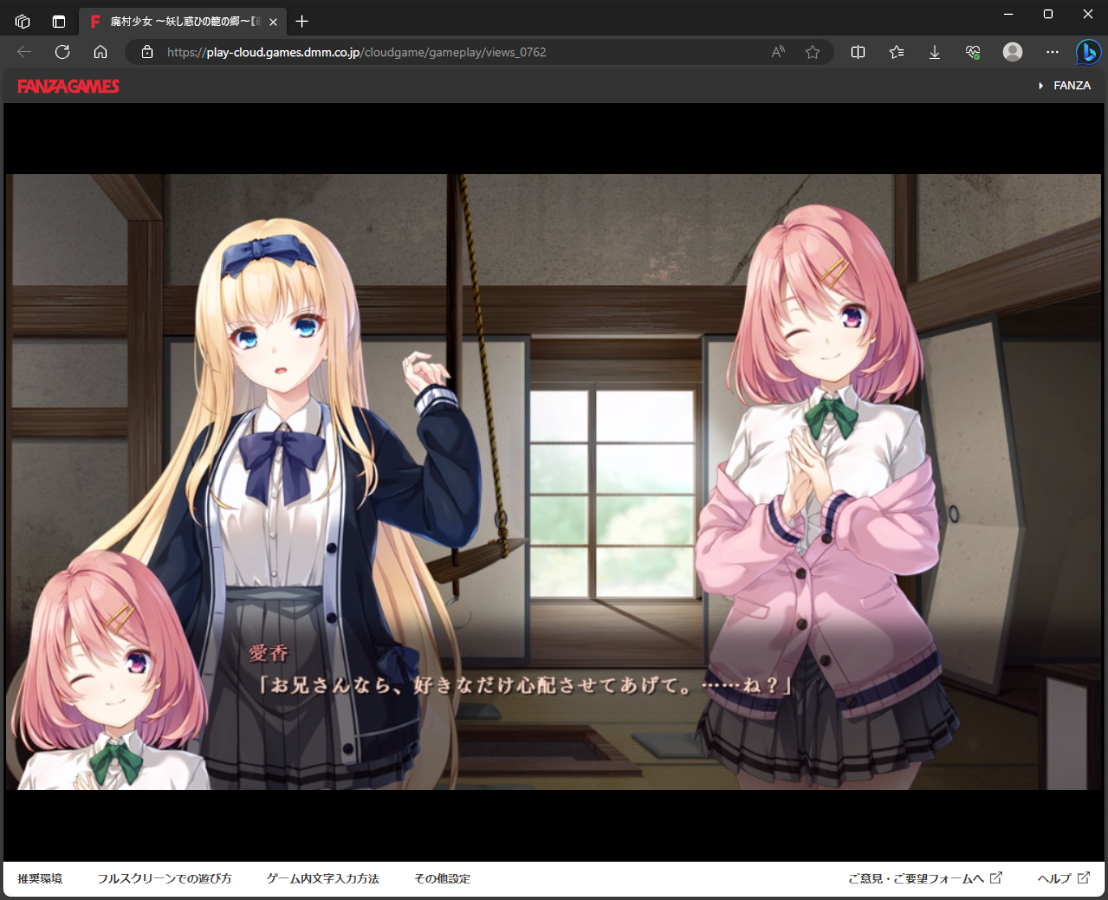
Task: Open a new browser tab
Action: 302,21
